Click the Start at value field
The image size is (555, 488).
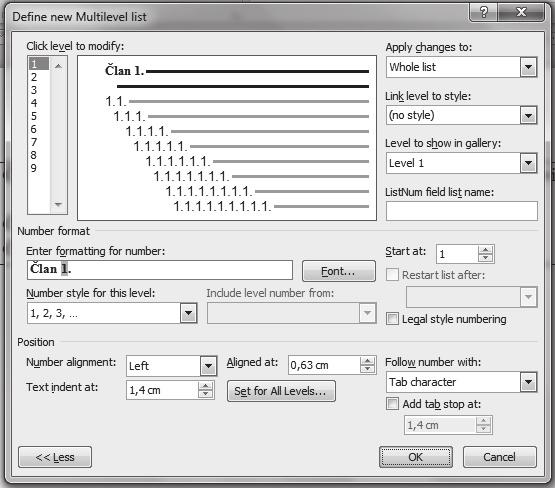[x=457, y=254]
